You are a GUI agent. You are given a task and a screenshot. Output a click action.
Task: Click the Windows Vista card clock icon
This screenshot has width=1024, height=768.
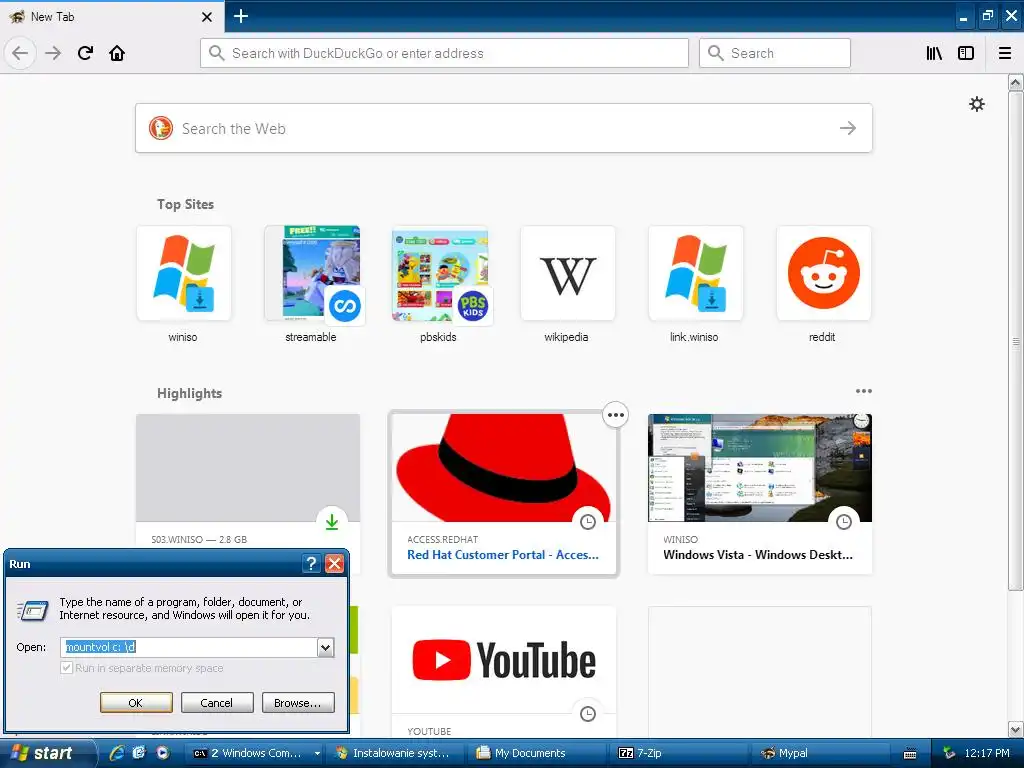click(844, 522)
